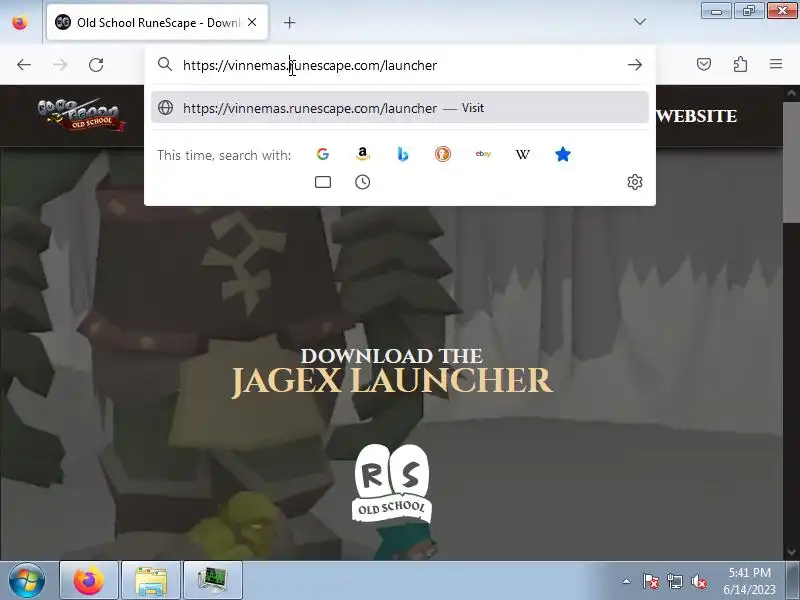Click into the URL address field

(x=400, y=65)
